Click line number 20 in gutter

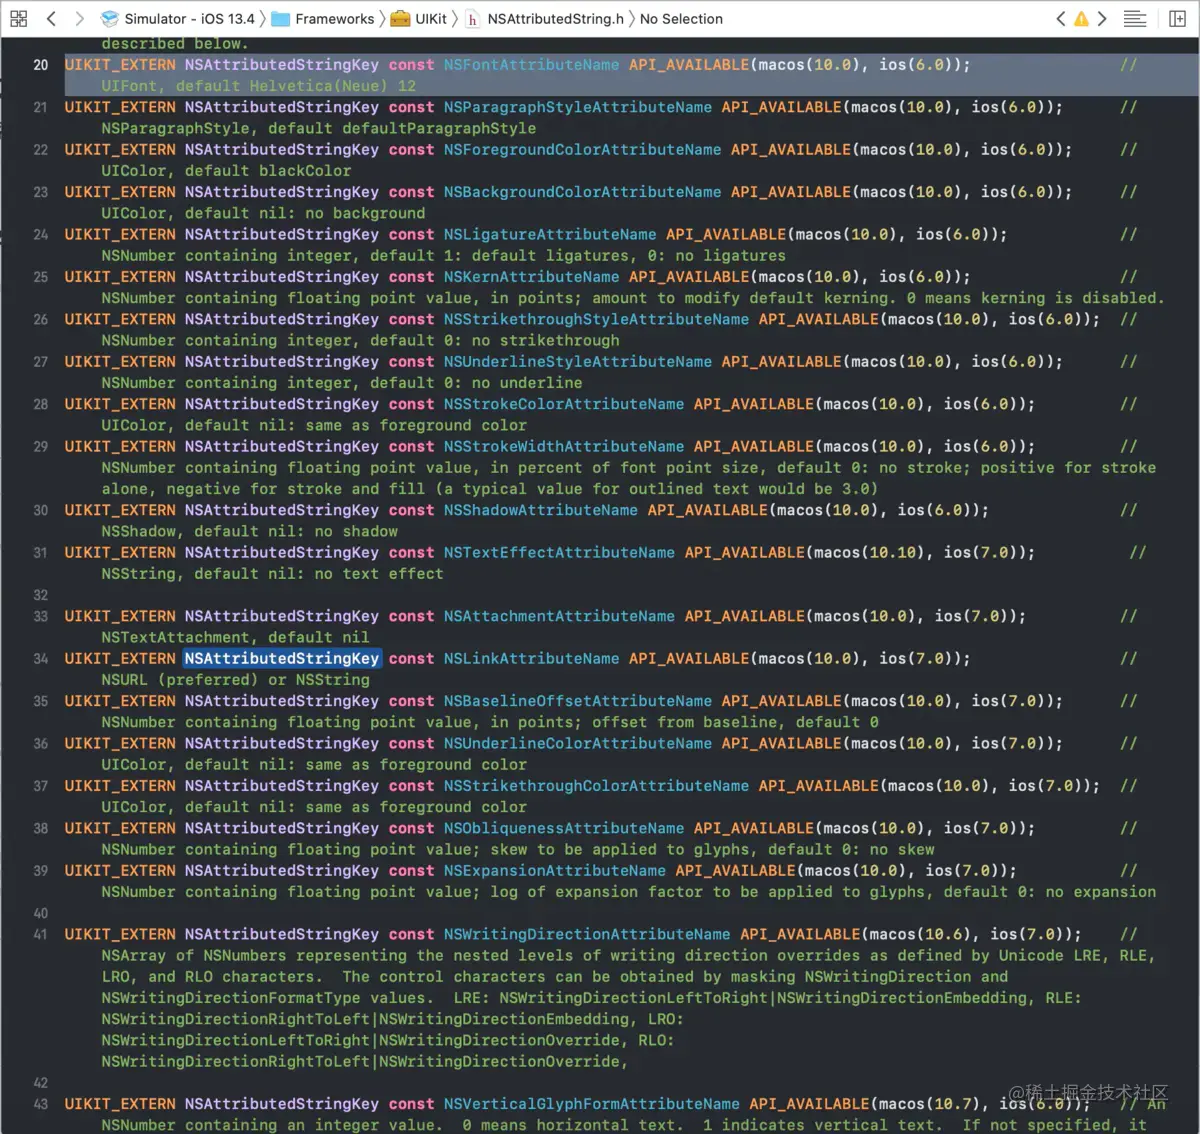point(41,64)
